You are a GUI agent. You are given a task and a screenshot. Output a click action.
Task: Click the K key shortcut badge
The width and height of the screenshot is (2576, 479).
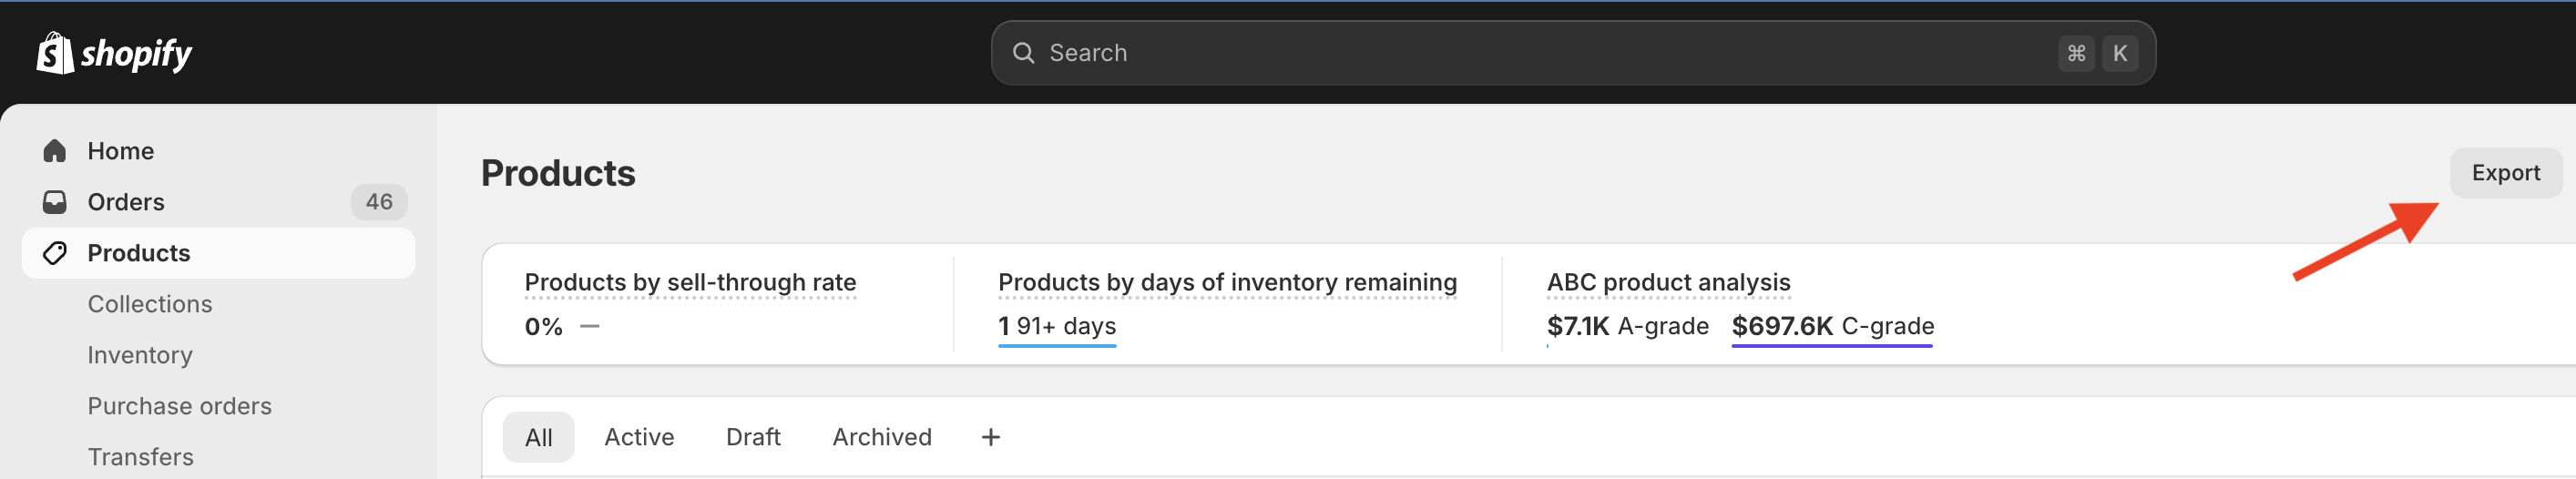coord(2119,53)
